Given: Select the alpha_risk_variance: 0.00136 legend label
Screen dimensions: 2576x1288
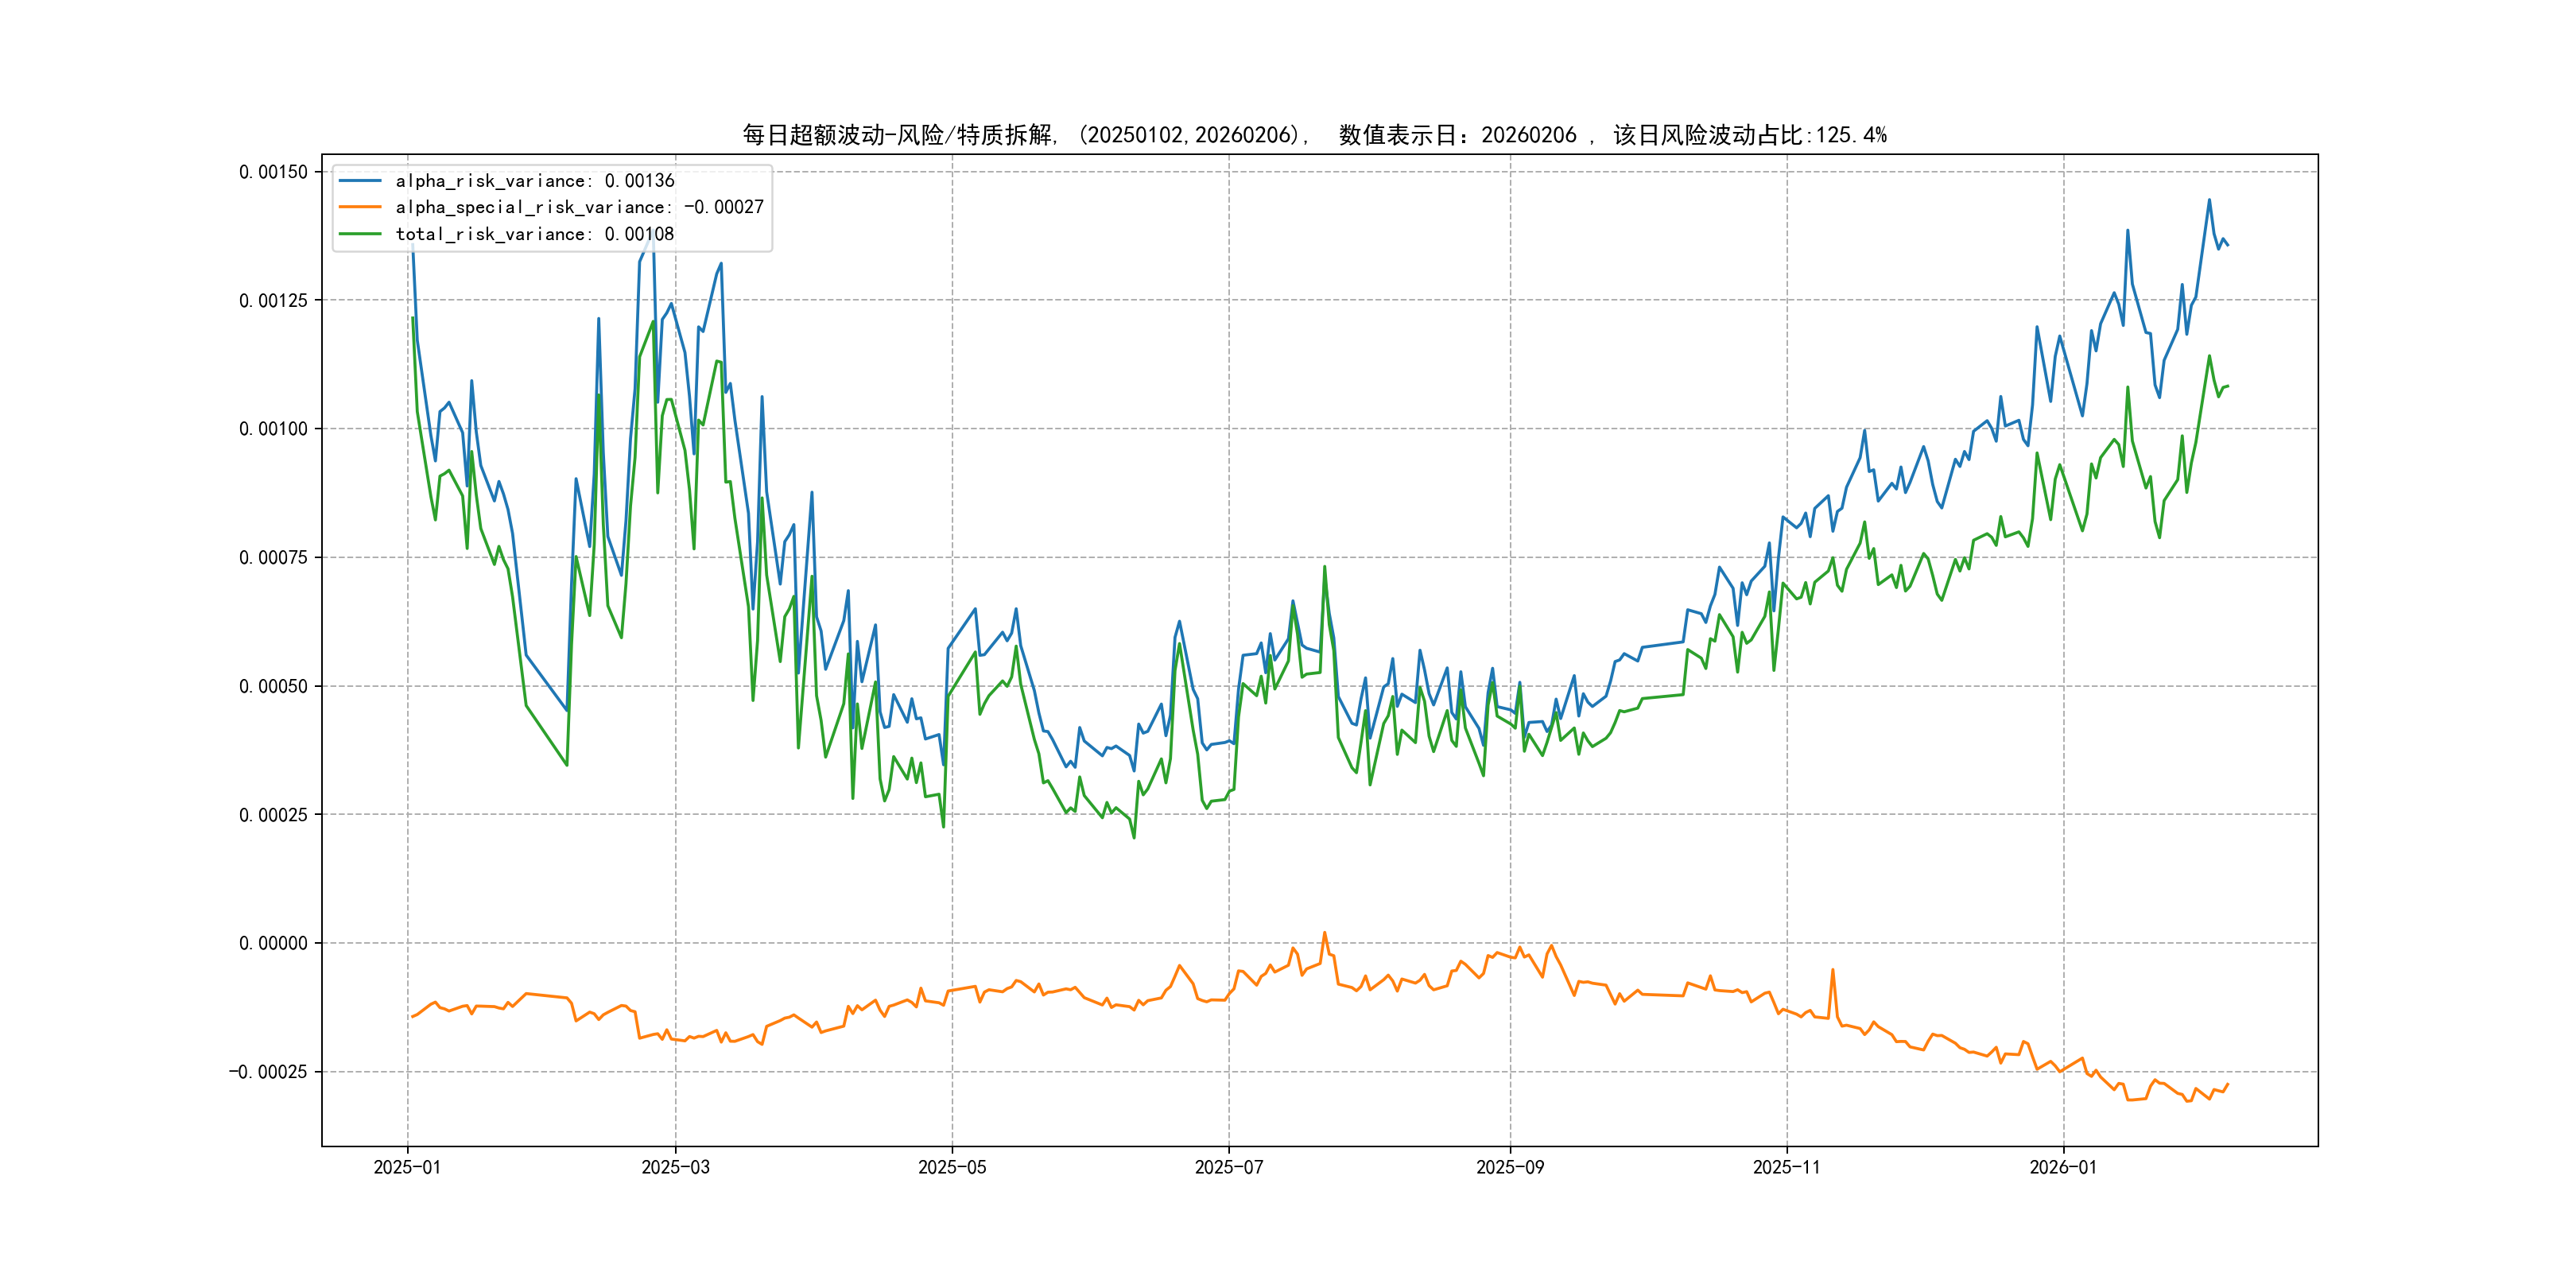Looking at the screenshot, I should click(x=534, y=181).
